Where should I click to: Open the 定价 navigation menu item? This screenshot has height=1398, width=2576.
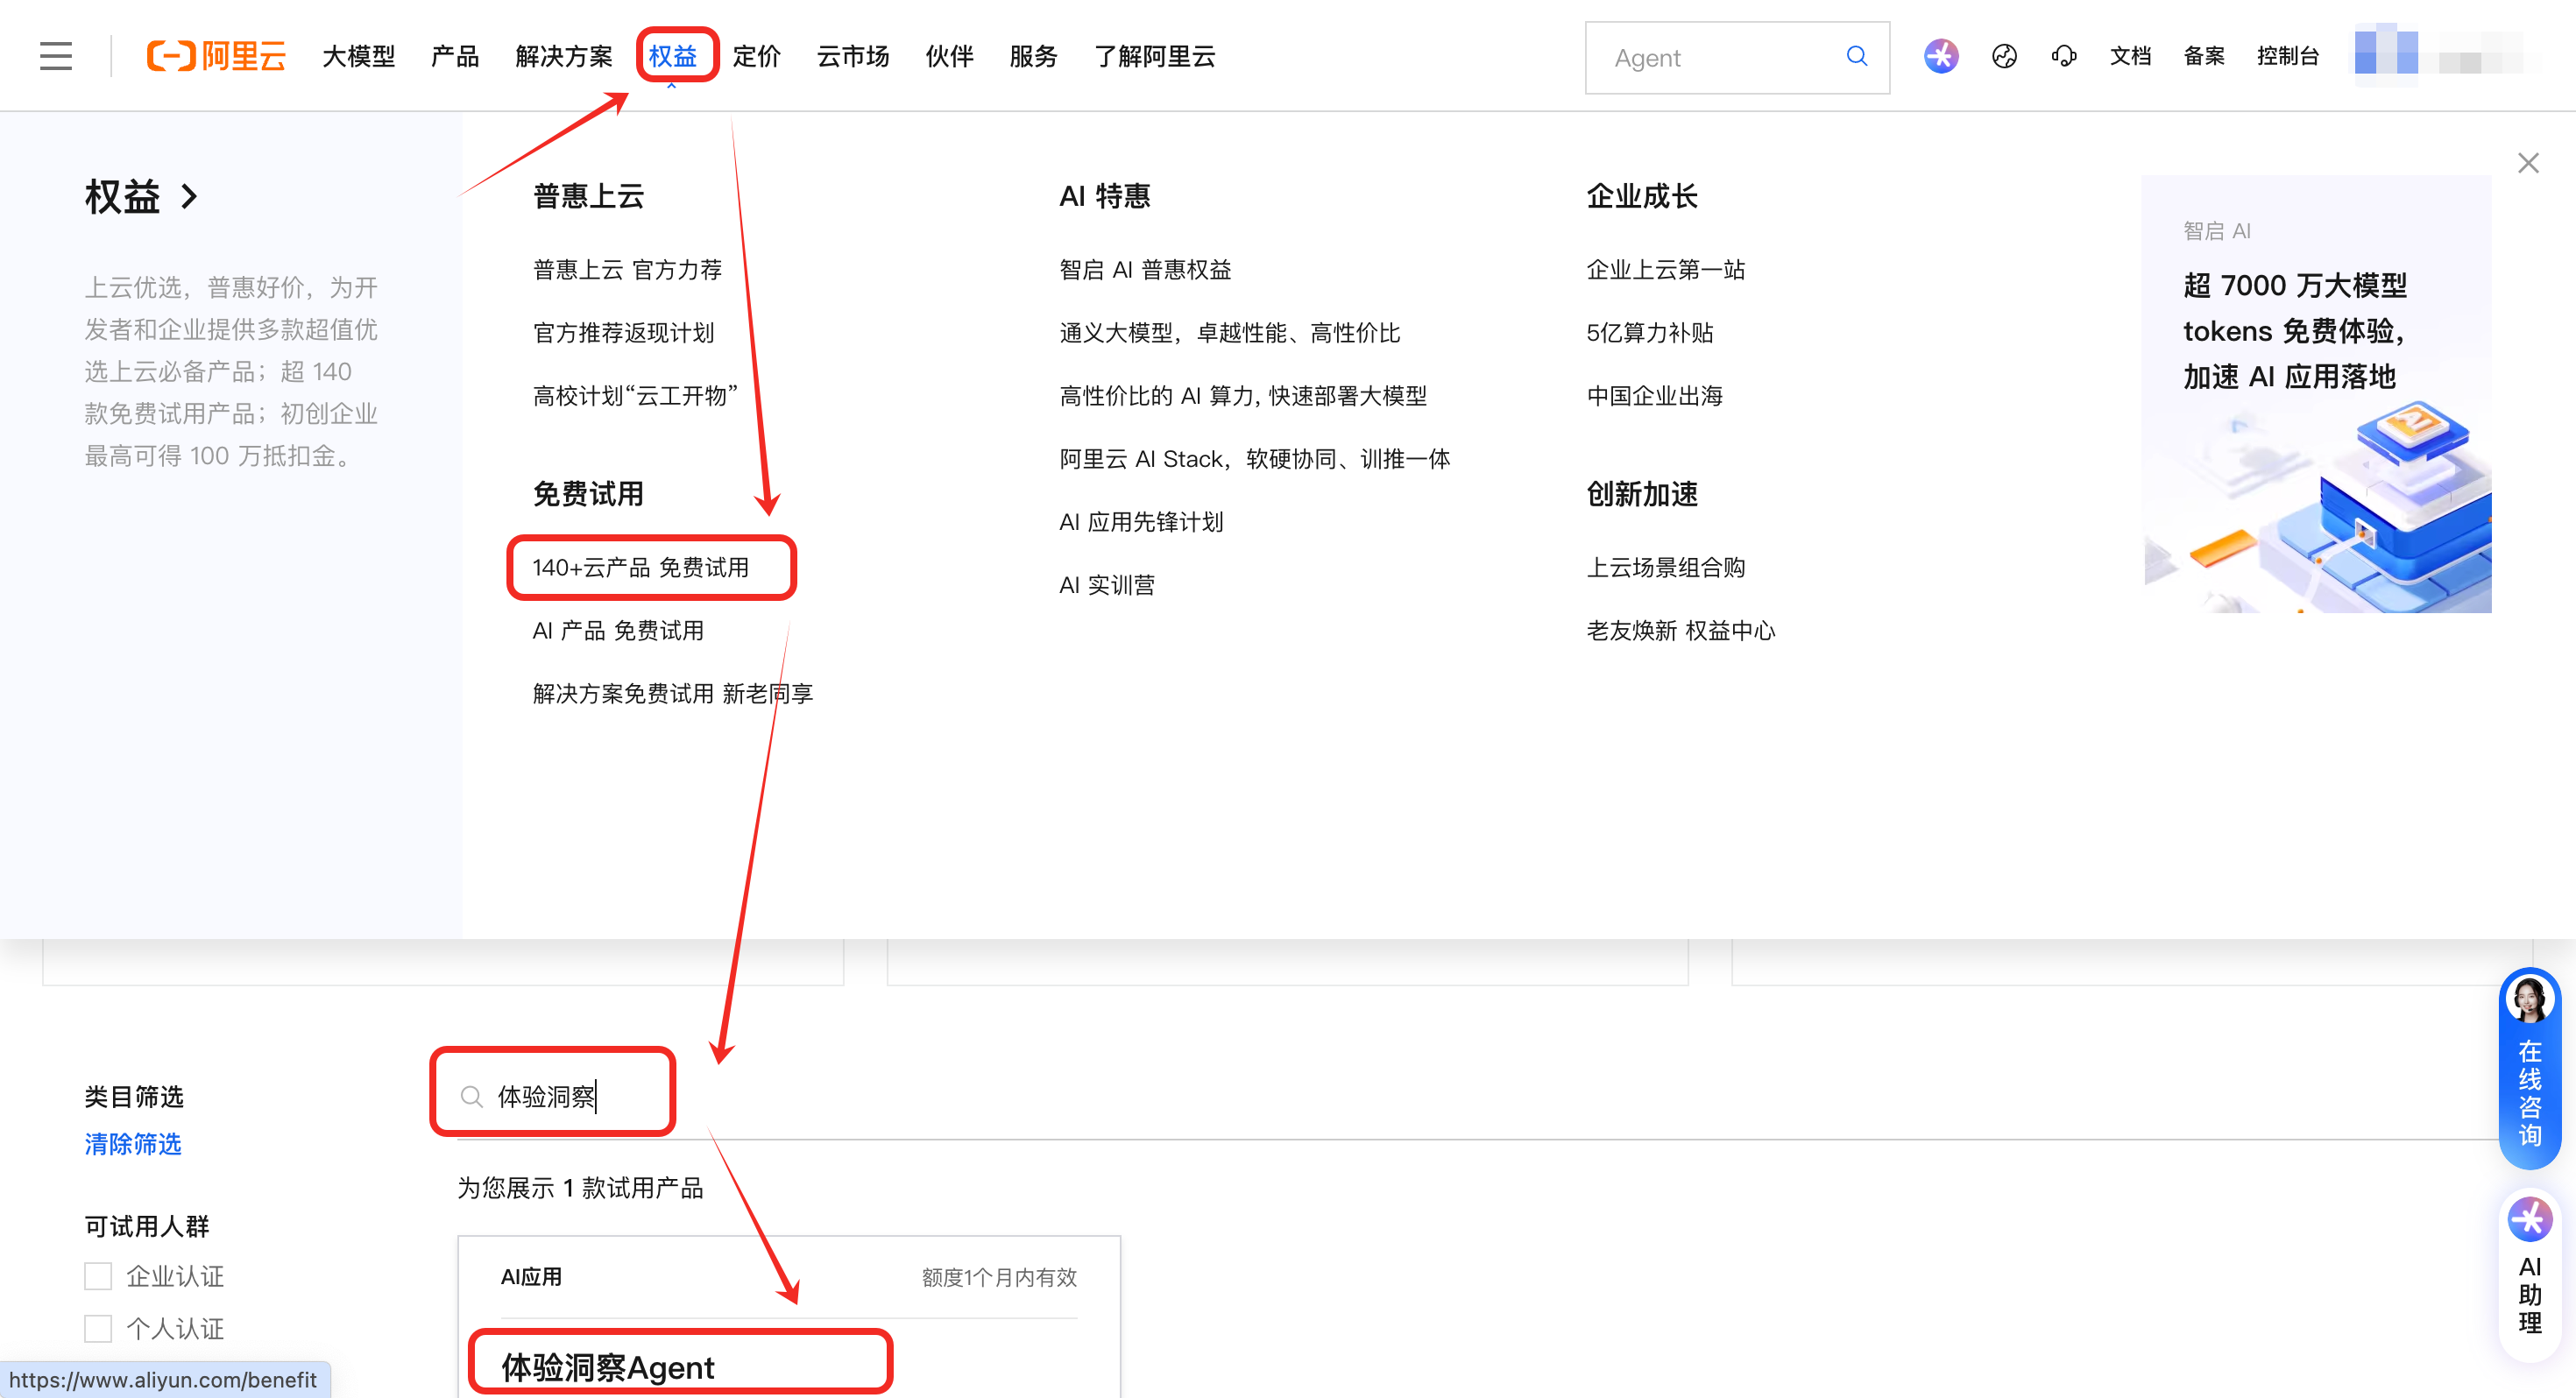[756, 56]
